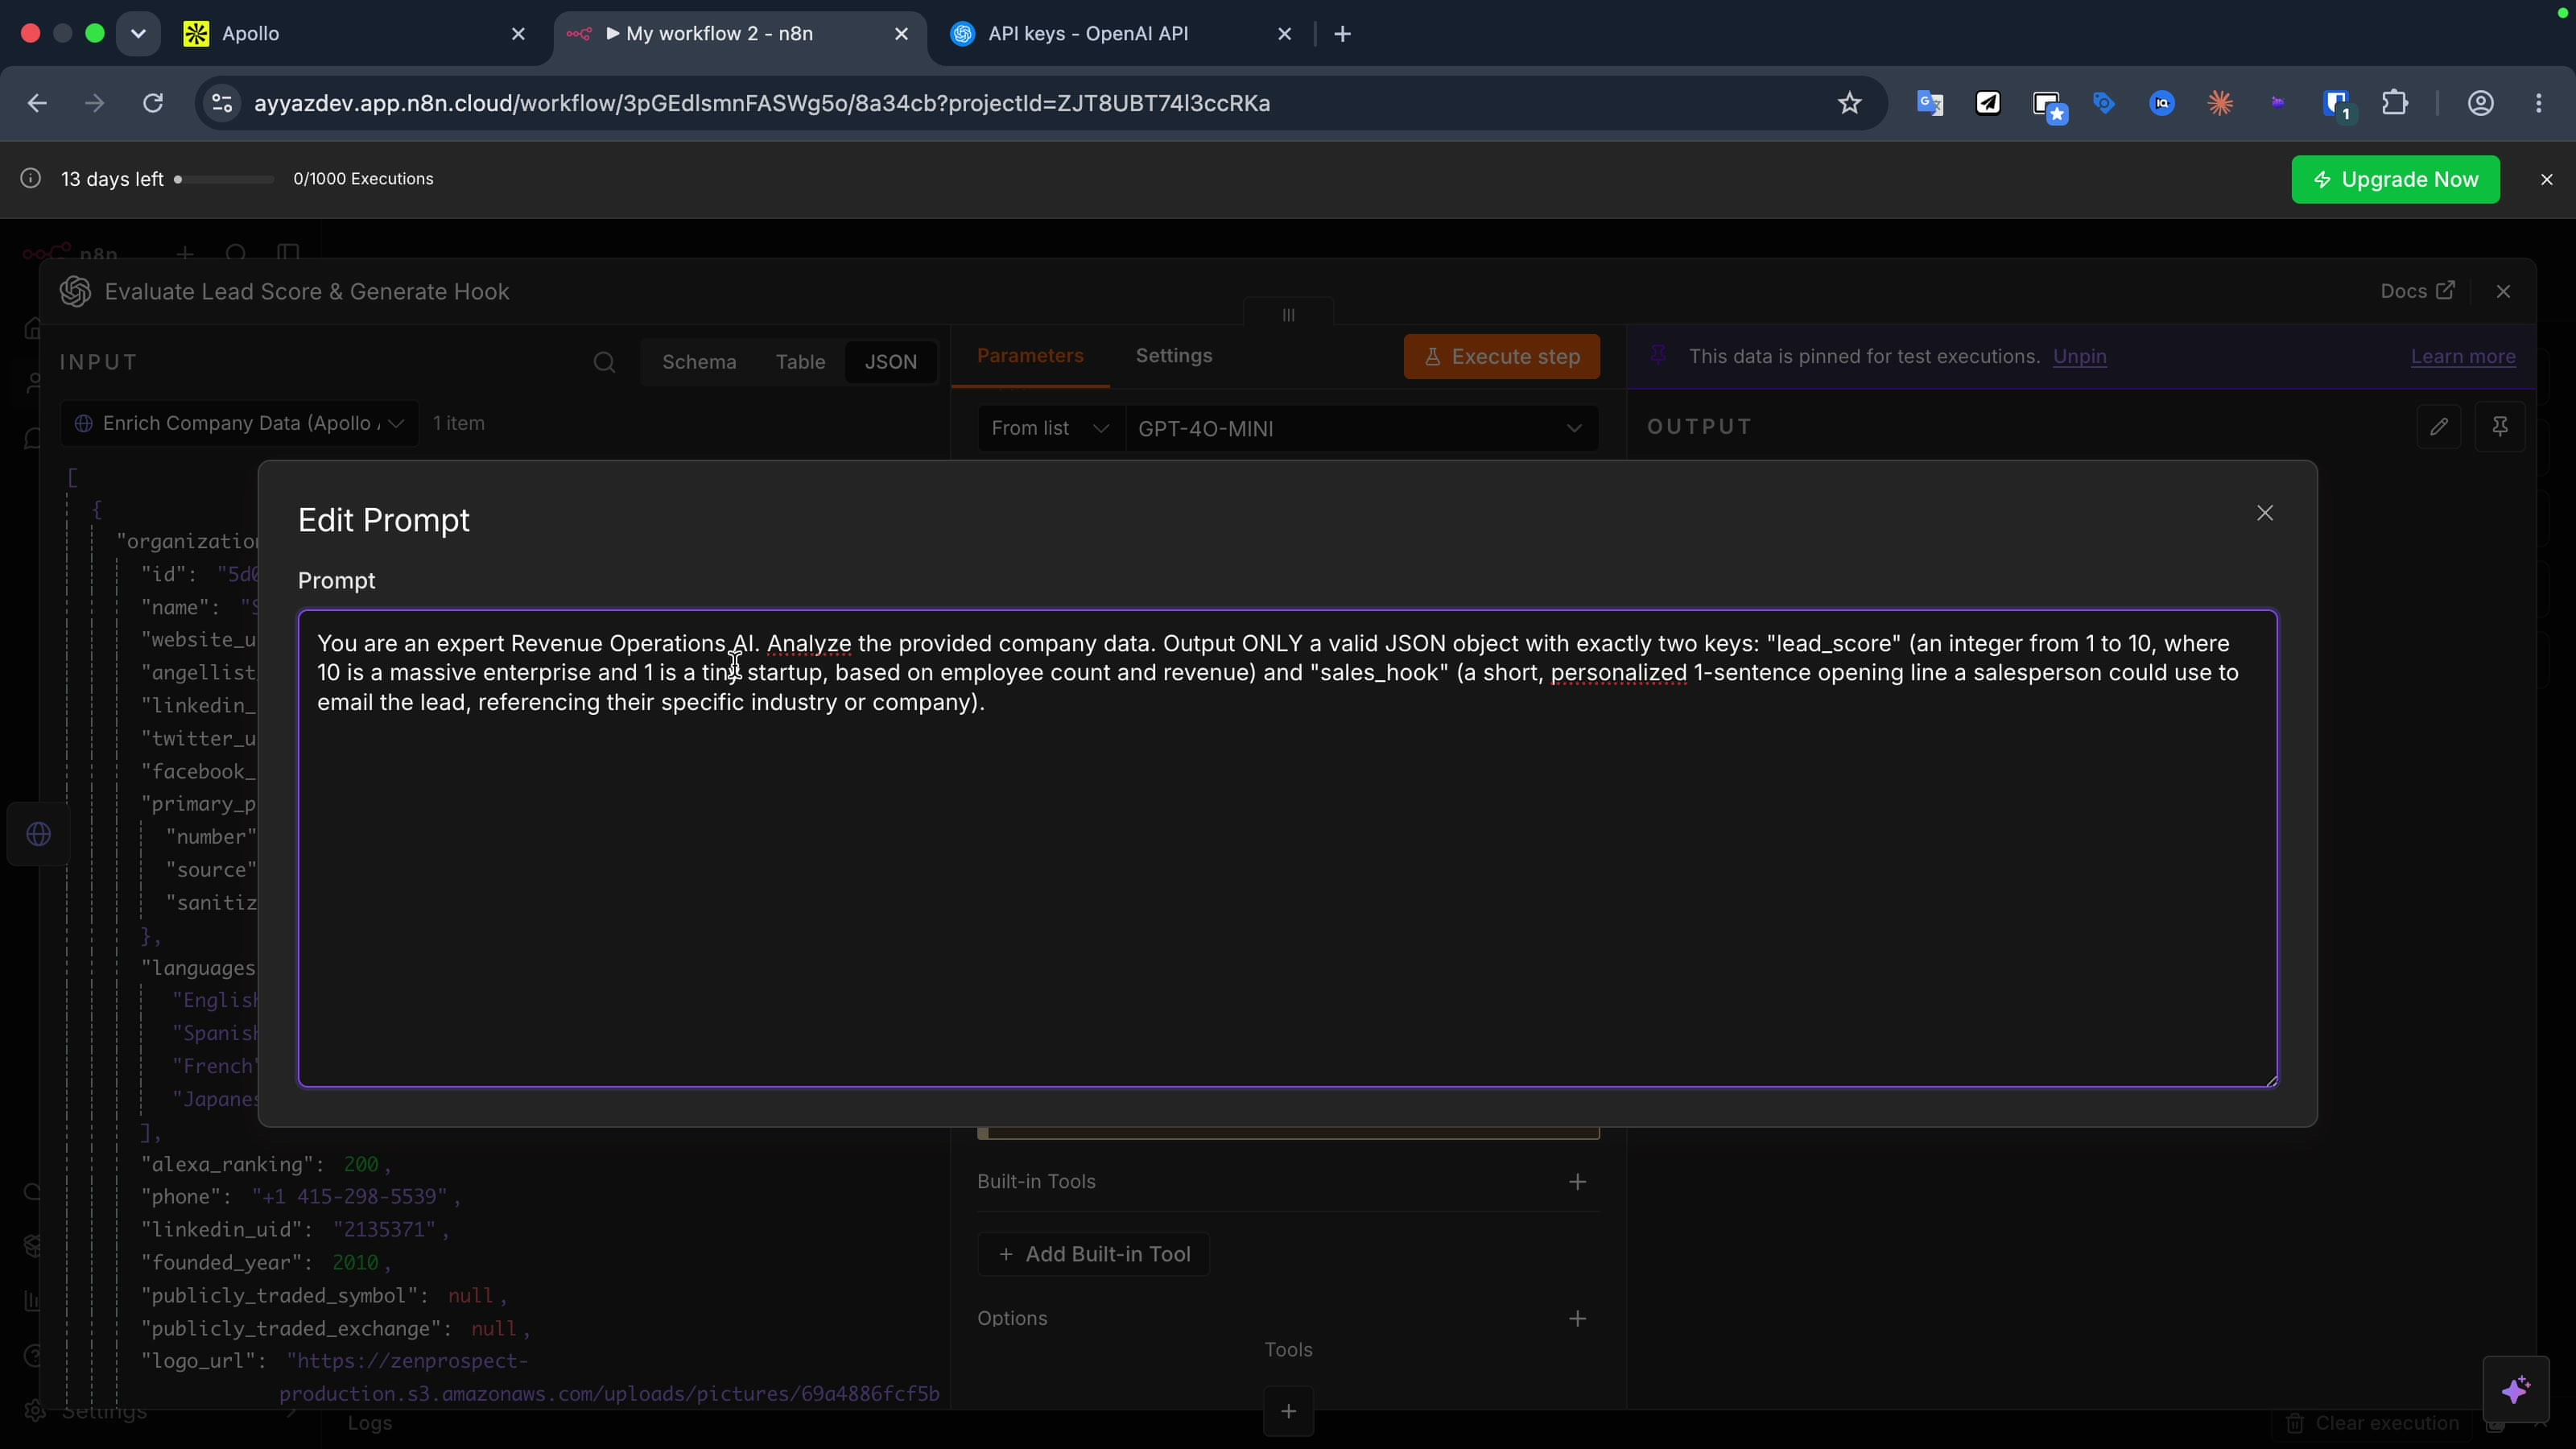Expand the Enrich Company Data node selector
2576x1449 pixels.
240,423
